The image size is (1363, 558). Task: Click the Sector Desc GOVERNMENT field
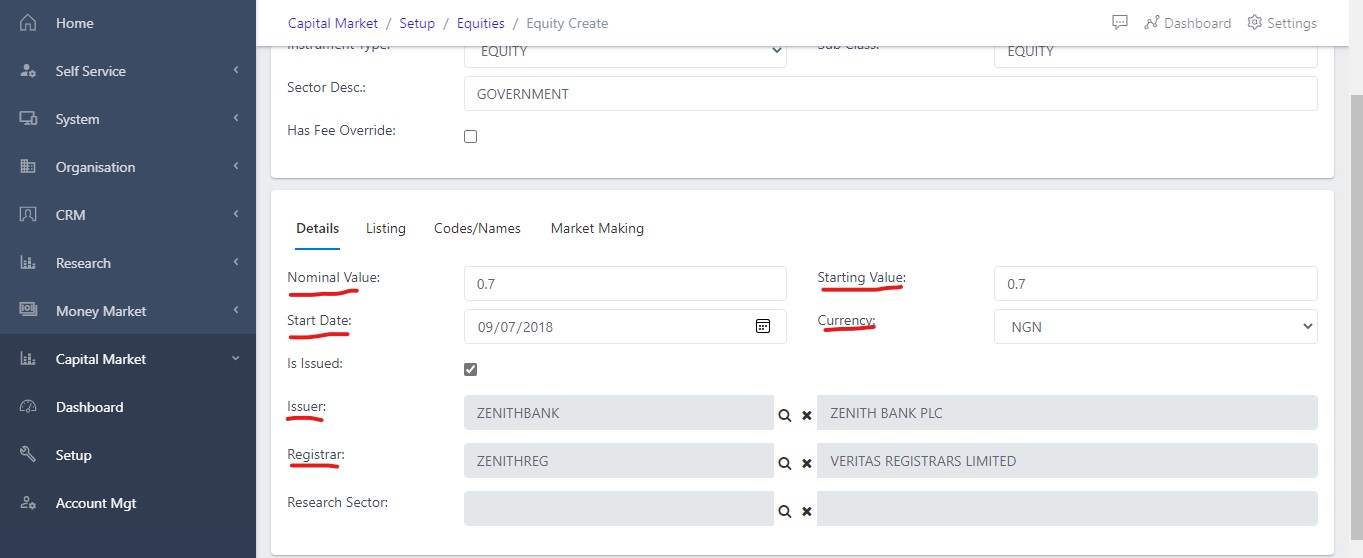pyautogui.click(x=891, y=94)
